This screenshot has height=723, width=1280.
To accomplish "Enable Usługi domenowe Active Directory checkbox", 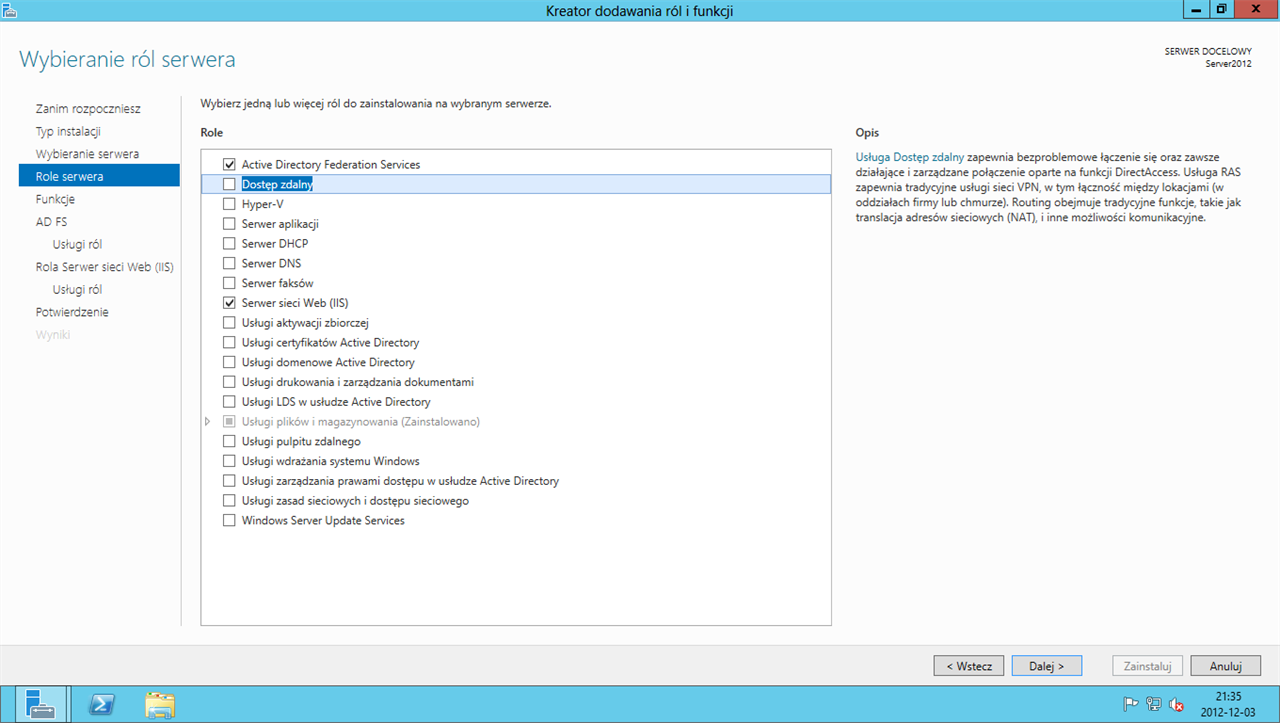I will click(x=229, y=362).
